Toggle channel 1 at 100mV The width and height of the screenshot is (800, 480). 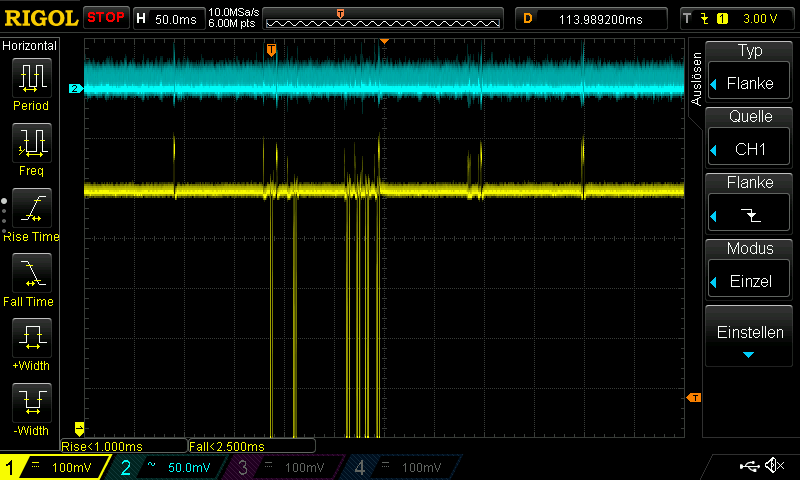pos(55,467)
